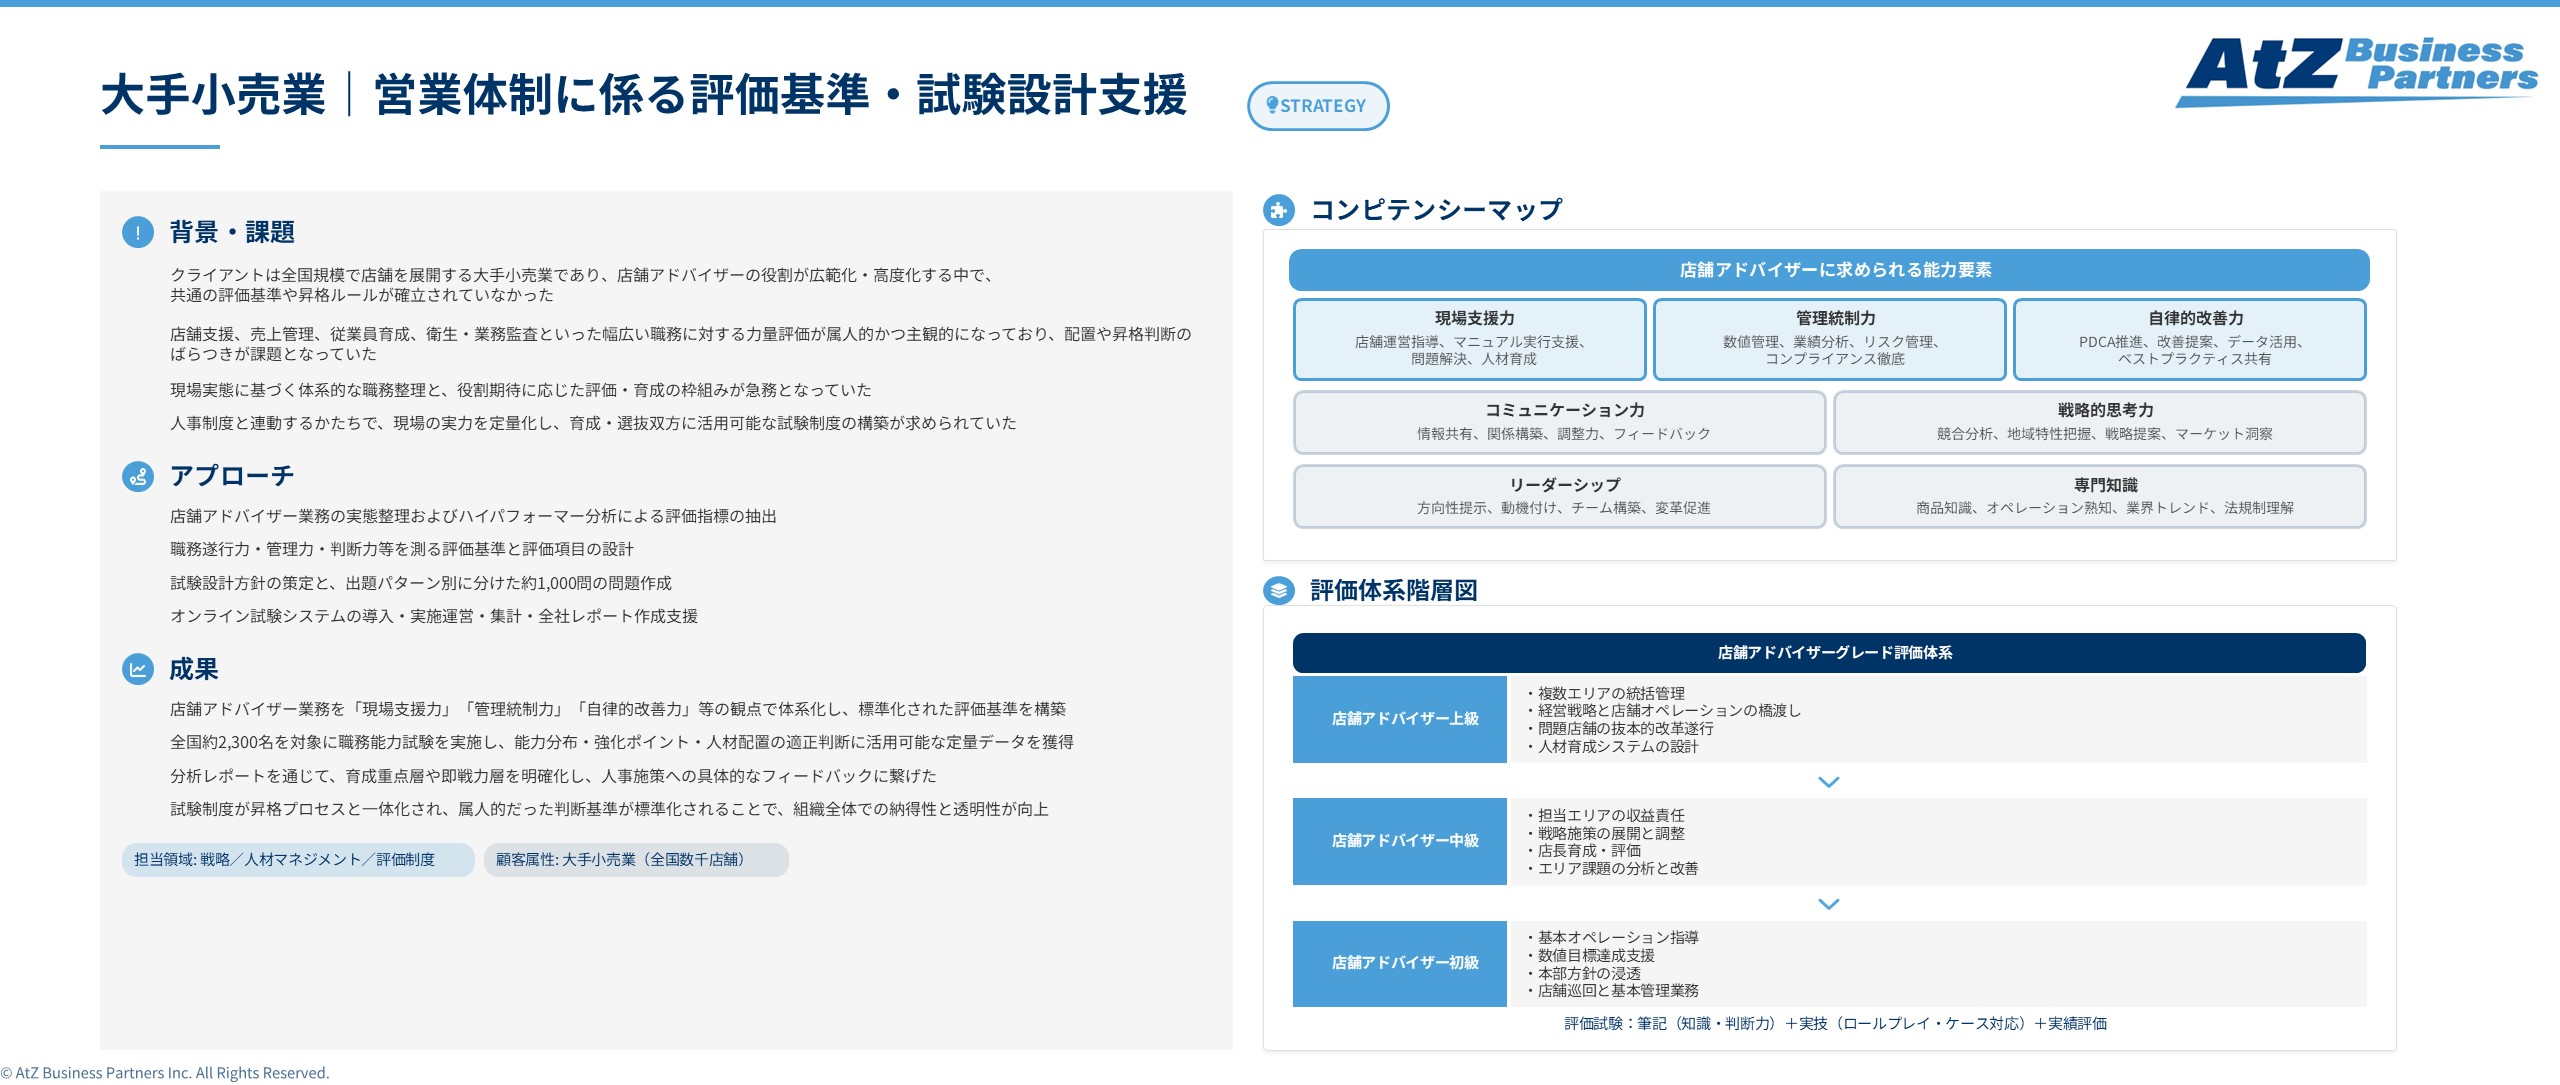The image size is (2560, 1085).
Task: Click the 店舗アドバイザー上級 grade label icon block
Action: (x=1399, y=718)
